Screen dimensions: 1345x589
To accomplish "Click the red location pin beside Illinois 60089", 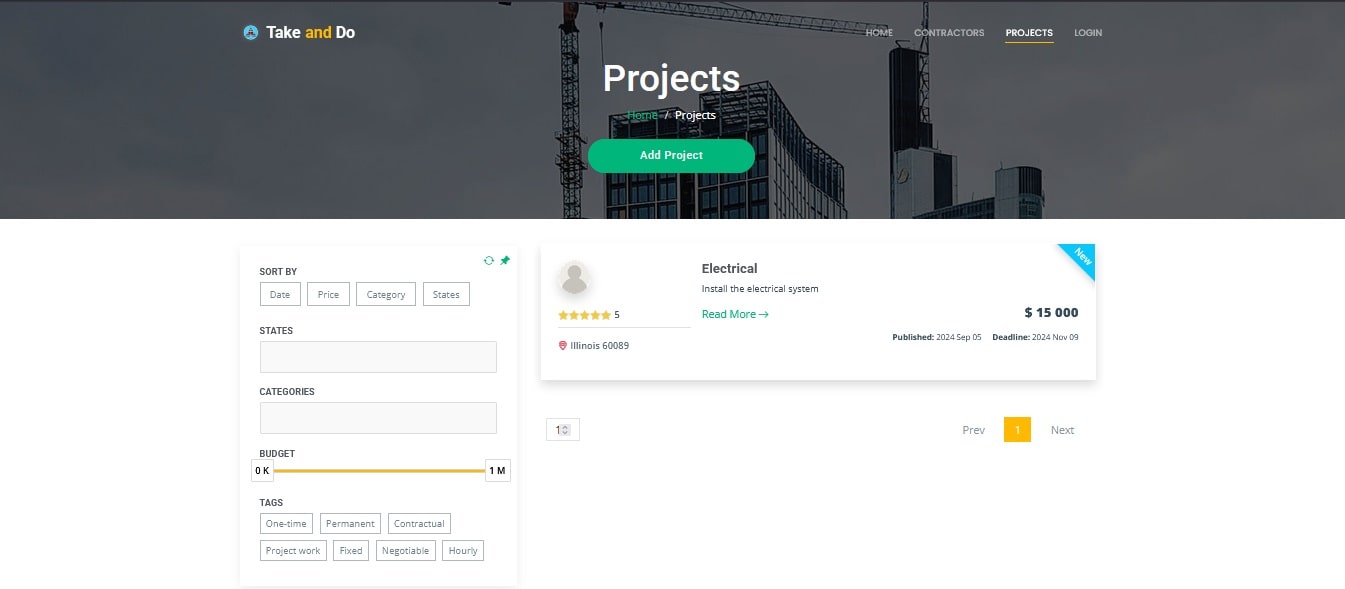I will point(562,345).
